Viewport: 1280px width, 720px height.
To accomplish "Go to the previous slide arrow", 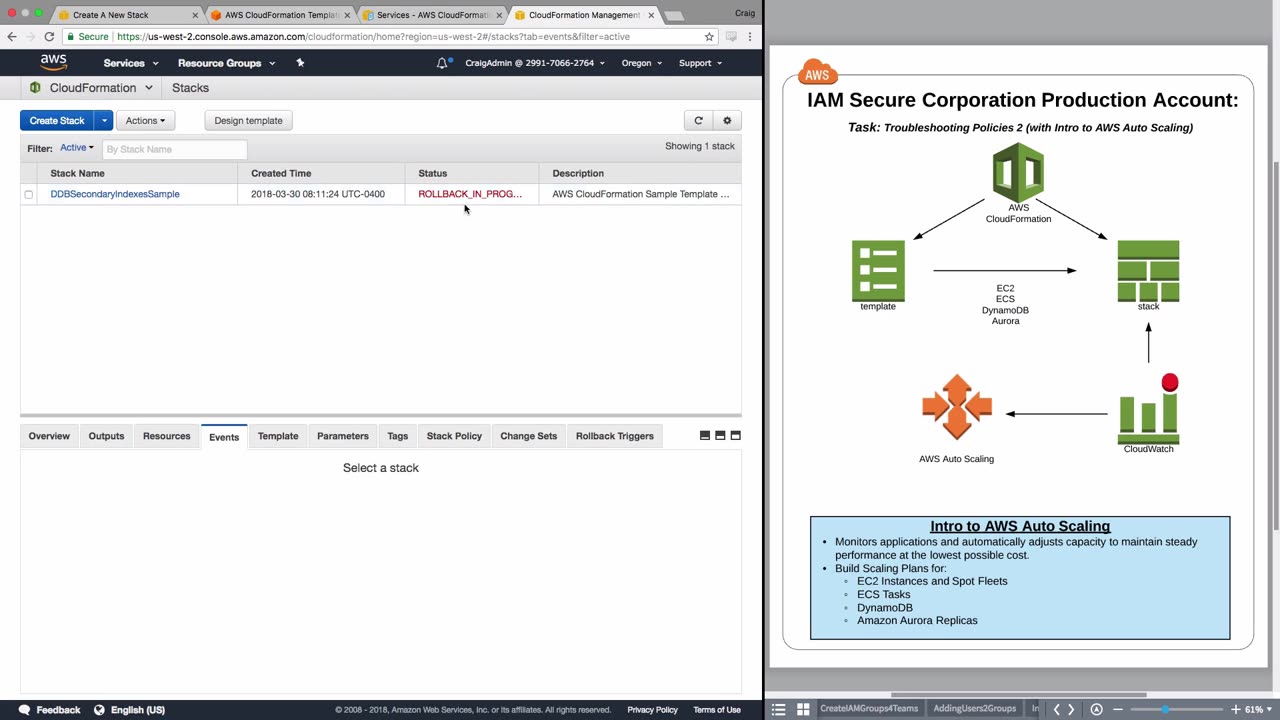I will (1056, 709).
